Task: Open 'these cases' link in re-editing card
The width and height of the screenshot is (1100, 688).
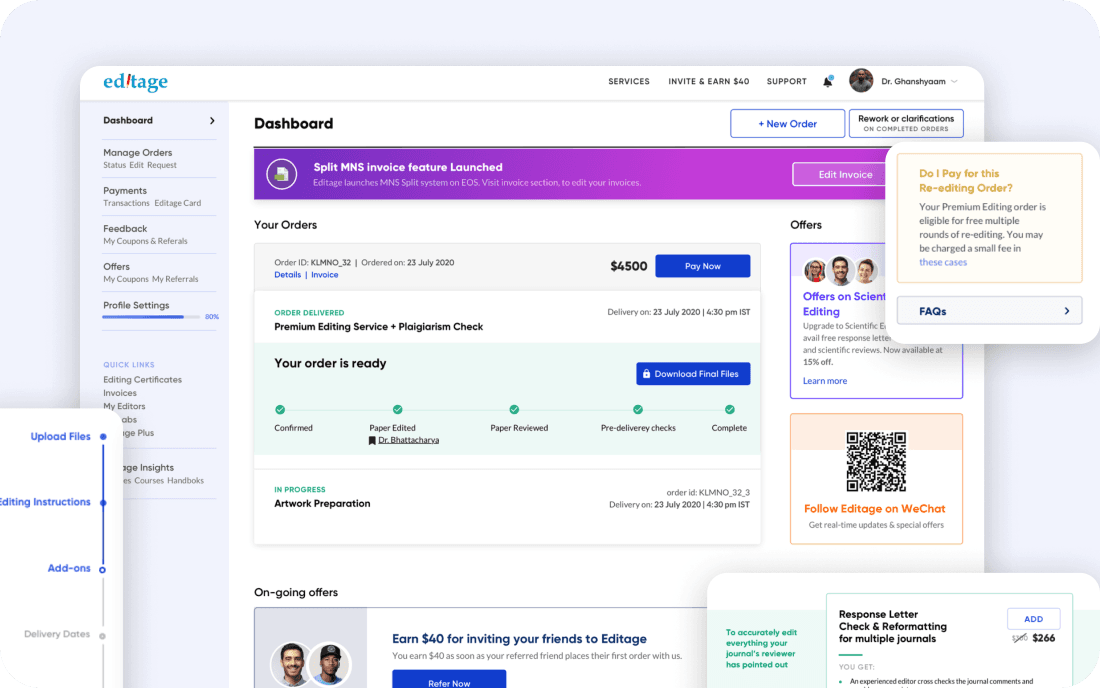Action: click(943, 262)
